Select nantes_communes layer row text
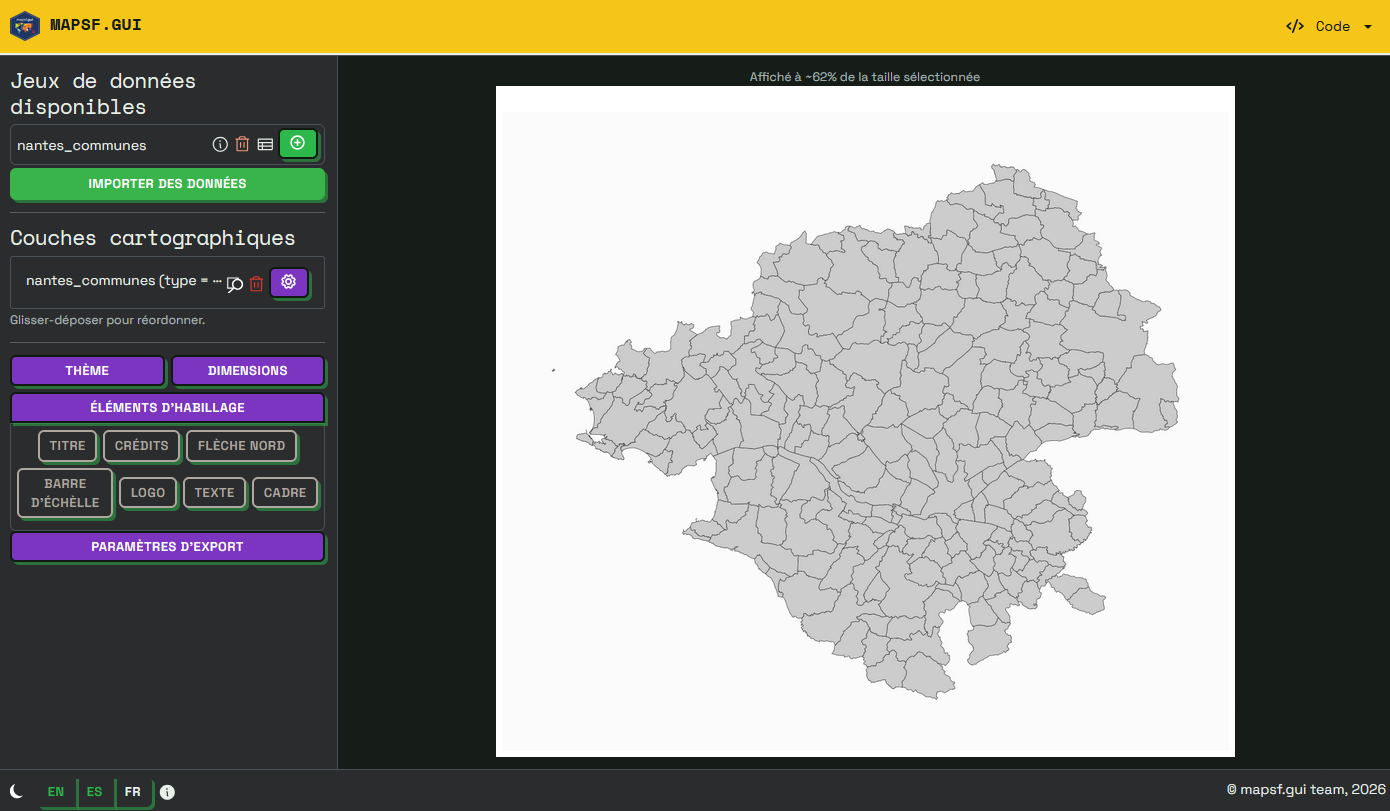This screenshot has width=1390, height=811. click(x=123, y=281)
